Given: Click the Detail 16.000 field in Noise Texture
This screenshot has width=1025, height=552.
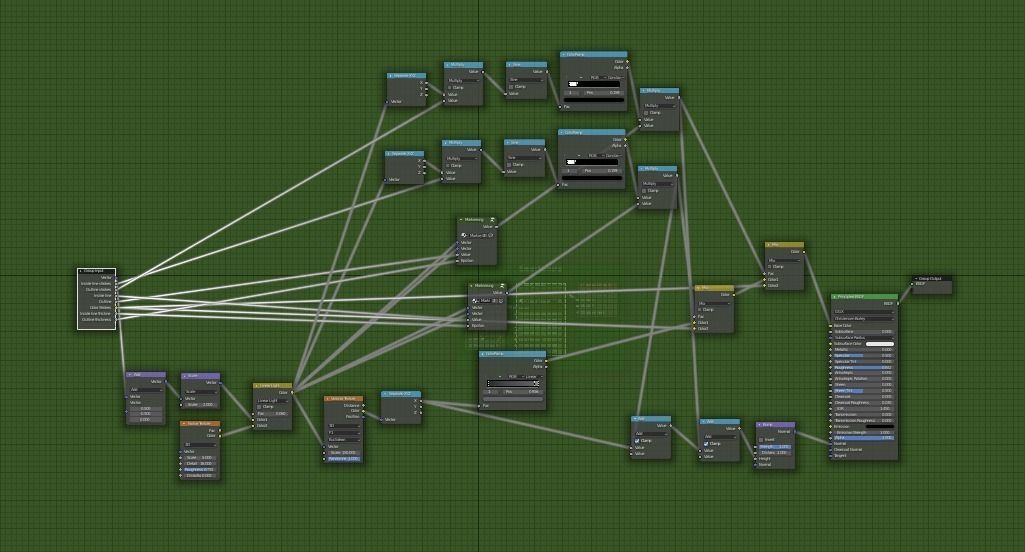Looking at the screenshot, I should click(200, 464).
